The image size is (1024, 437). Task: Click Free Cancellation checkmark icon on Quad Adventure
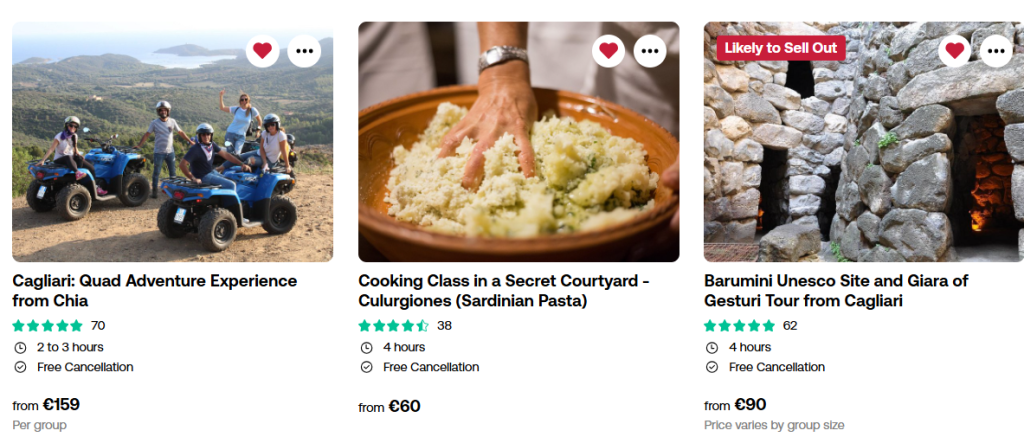pos(20,367)
